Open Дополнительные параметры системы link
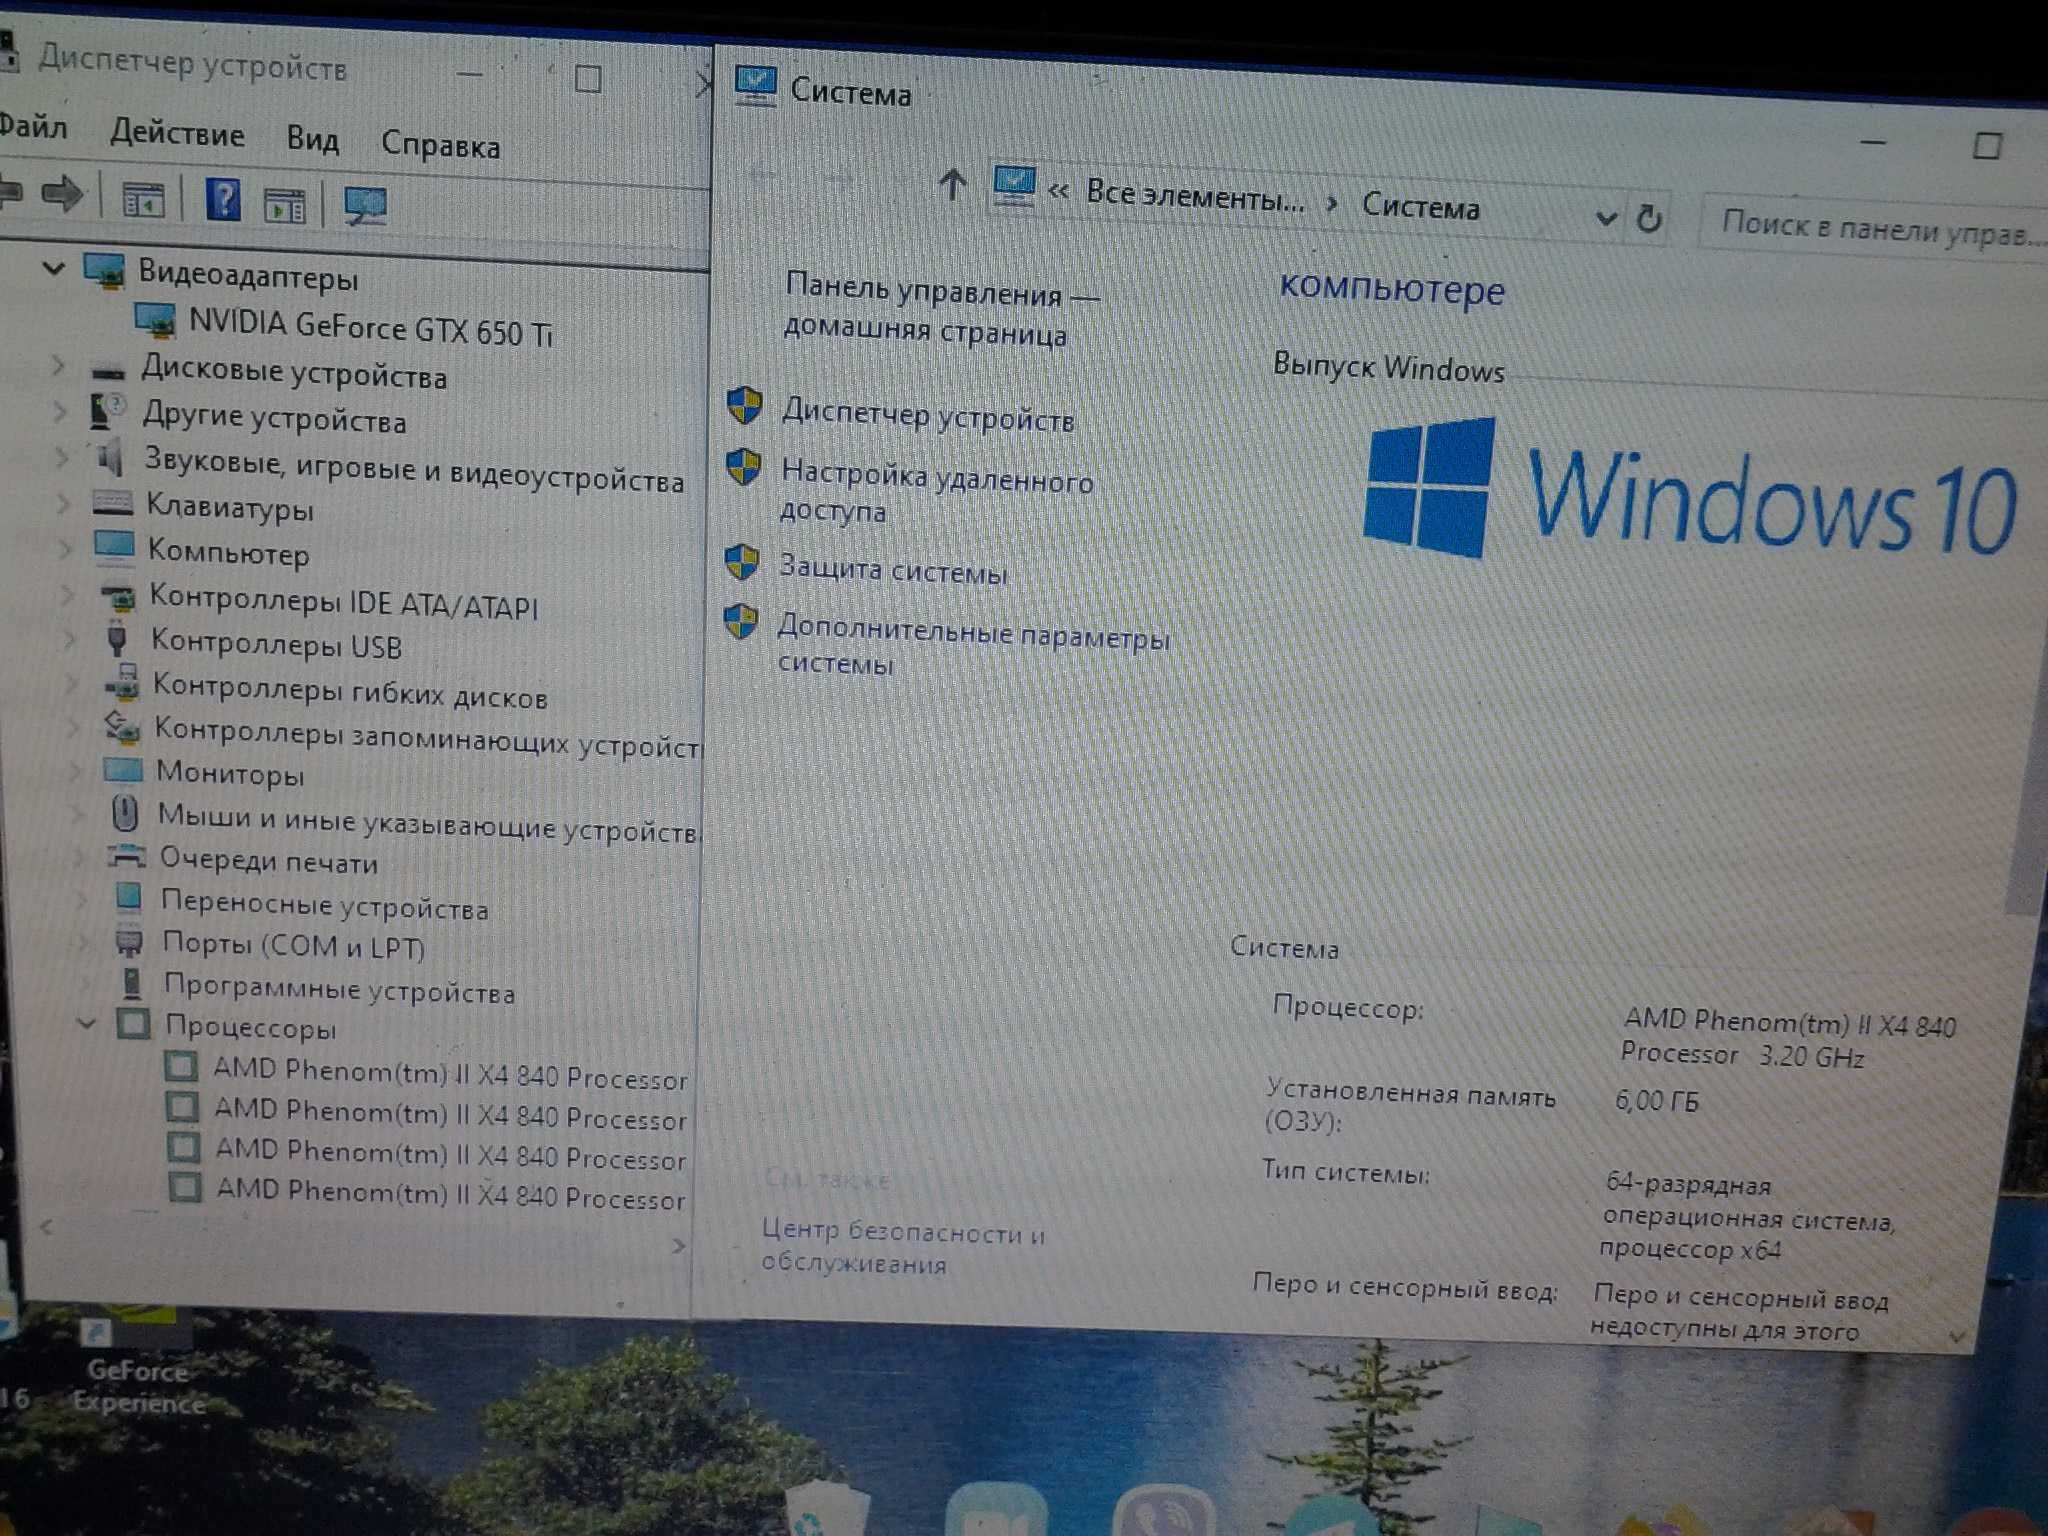2048x1536 pixels. pyautogui.click(x=972, y=645)
